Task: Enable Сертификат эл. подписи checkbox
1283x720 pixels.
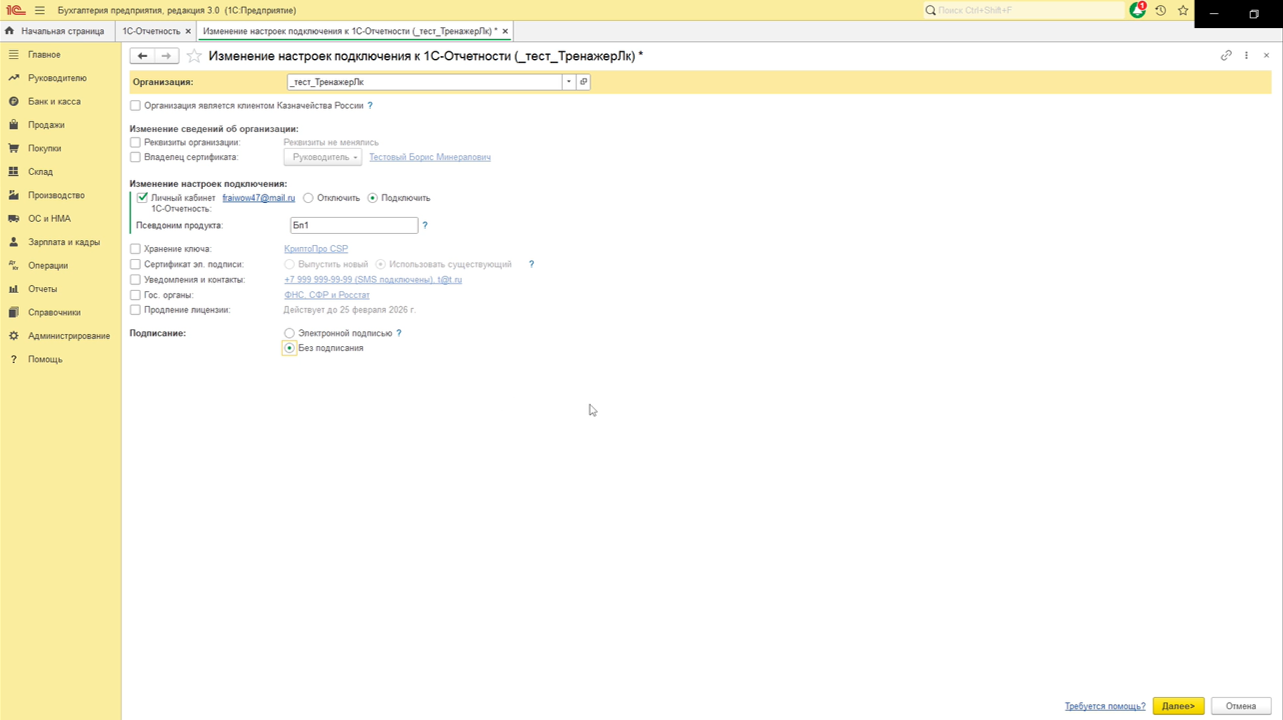Action: (x=135, y=264)
